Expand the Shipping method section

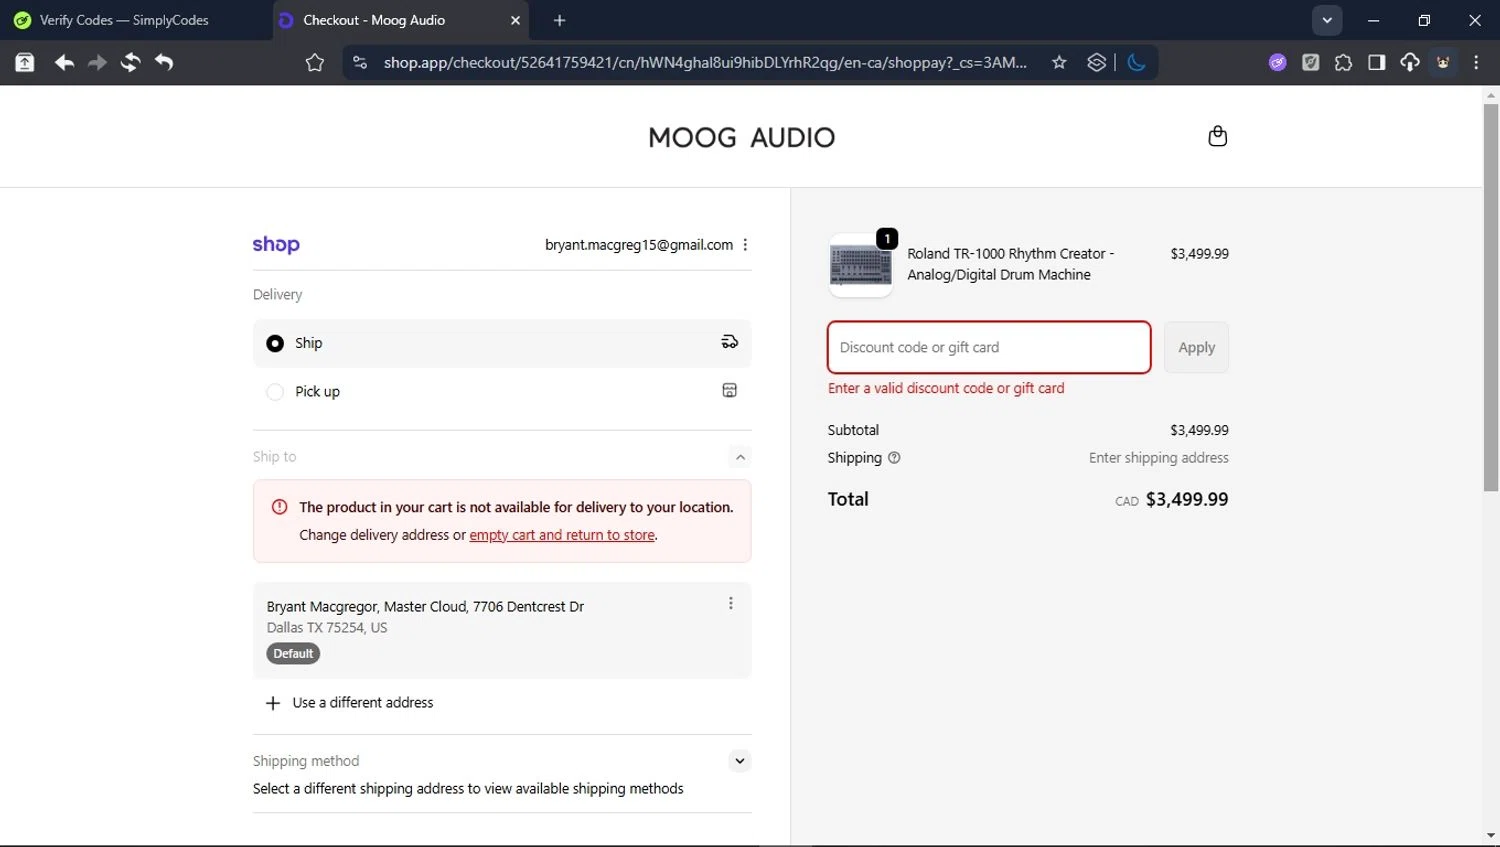click(x=740, y=761)
